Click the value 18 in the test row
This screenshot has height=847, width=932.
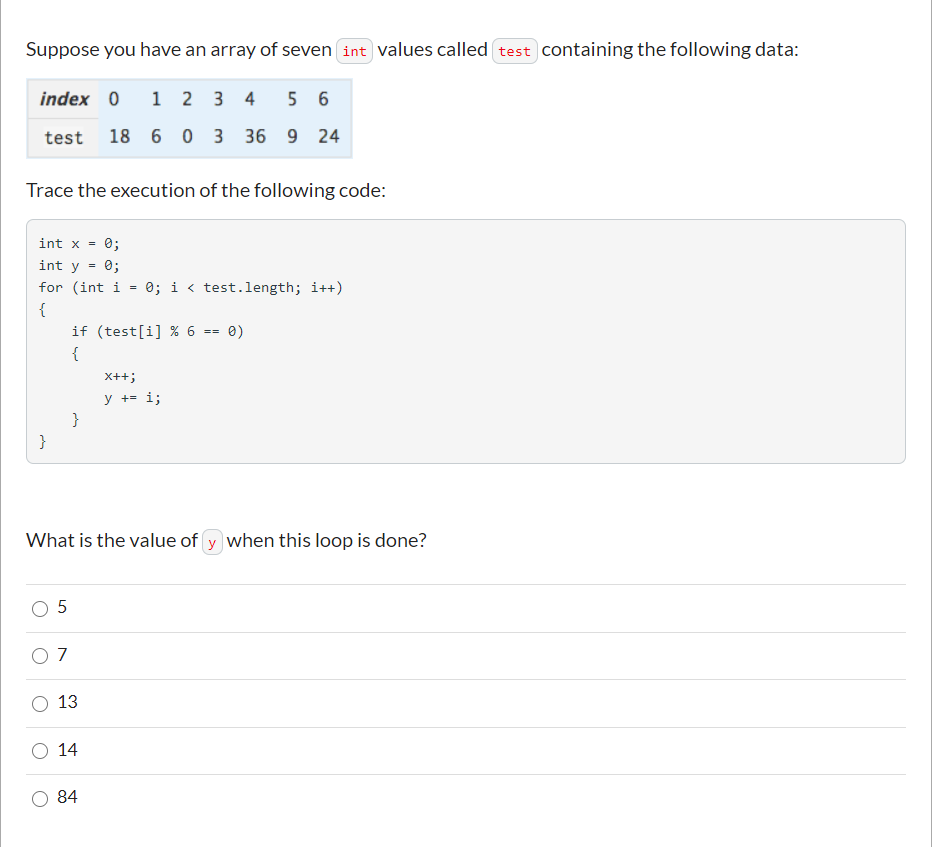120,138
